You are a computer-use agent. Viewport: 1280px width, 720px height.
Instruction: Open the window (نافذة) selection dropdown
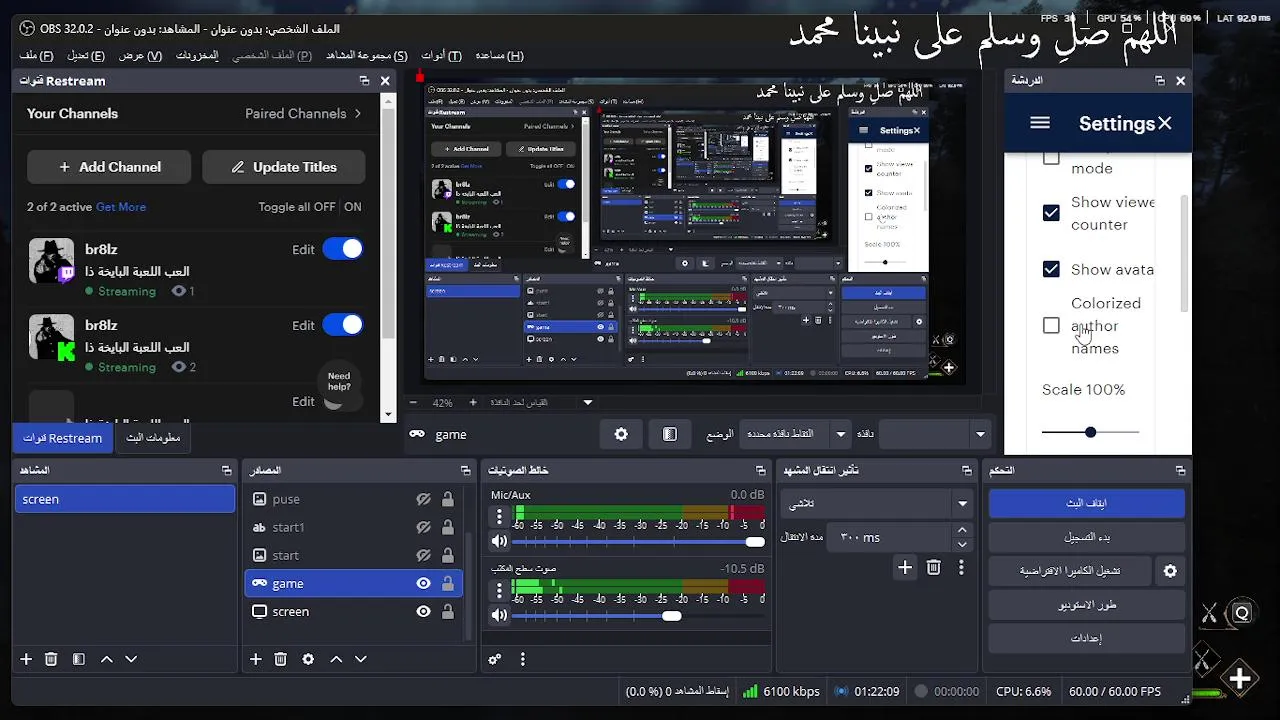pos(935,434)
